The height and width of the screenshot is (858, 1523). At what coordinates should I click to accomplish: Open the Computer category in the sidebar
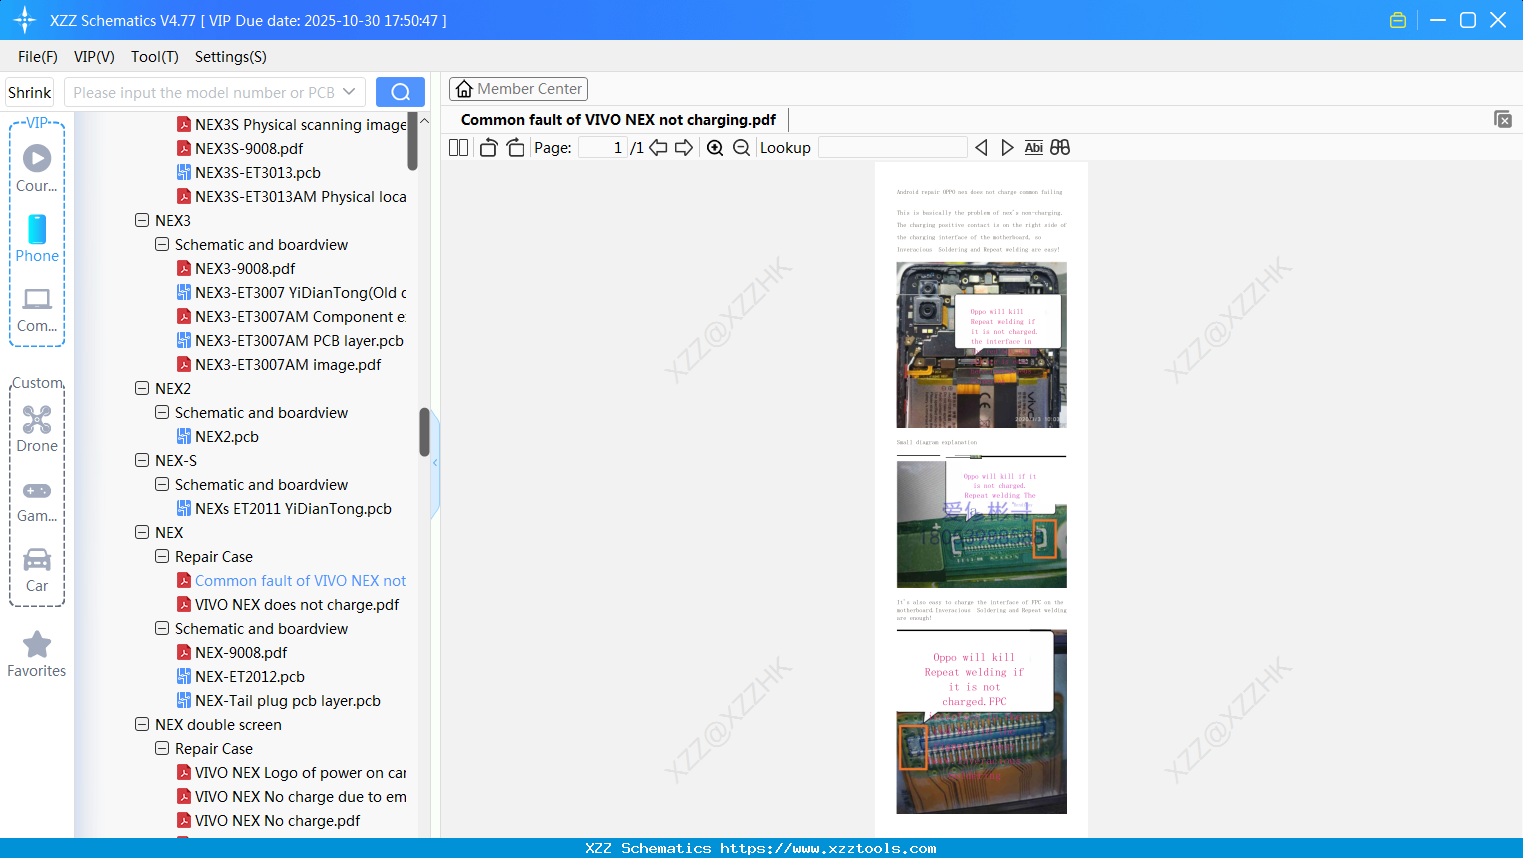(37, 309)
